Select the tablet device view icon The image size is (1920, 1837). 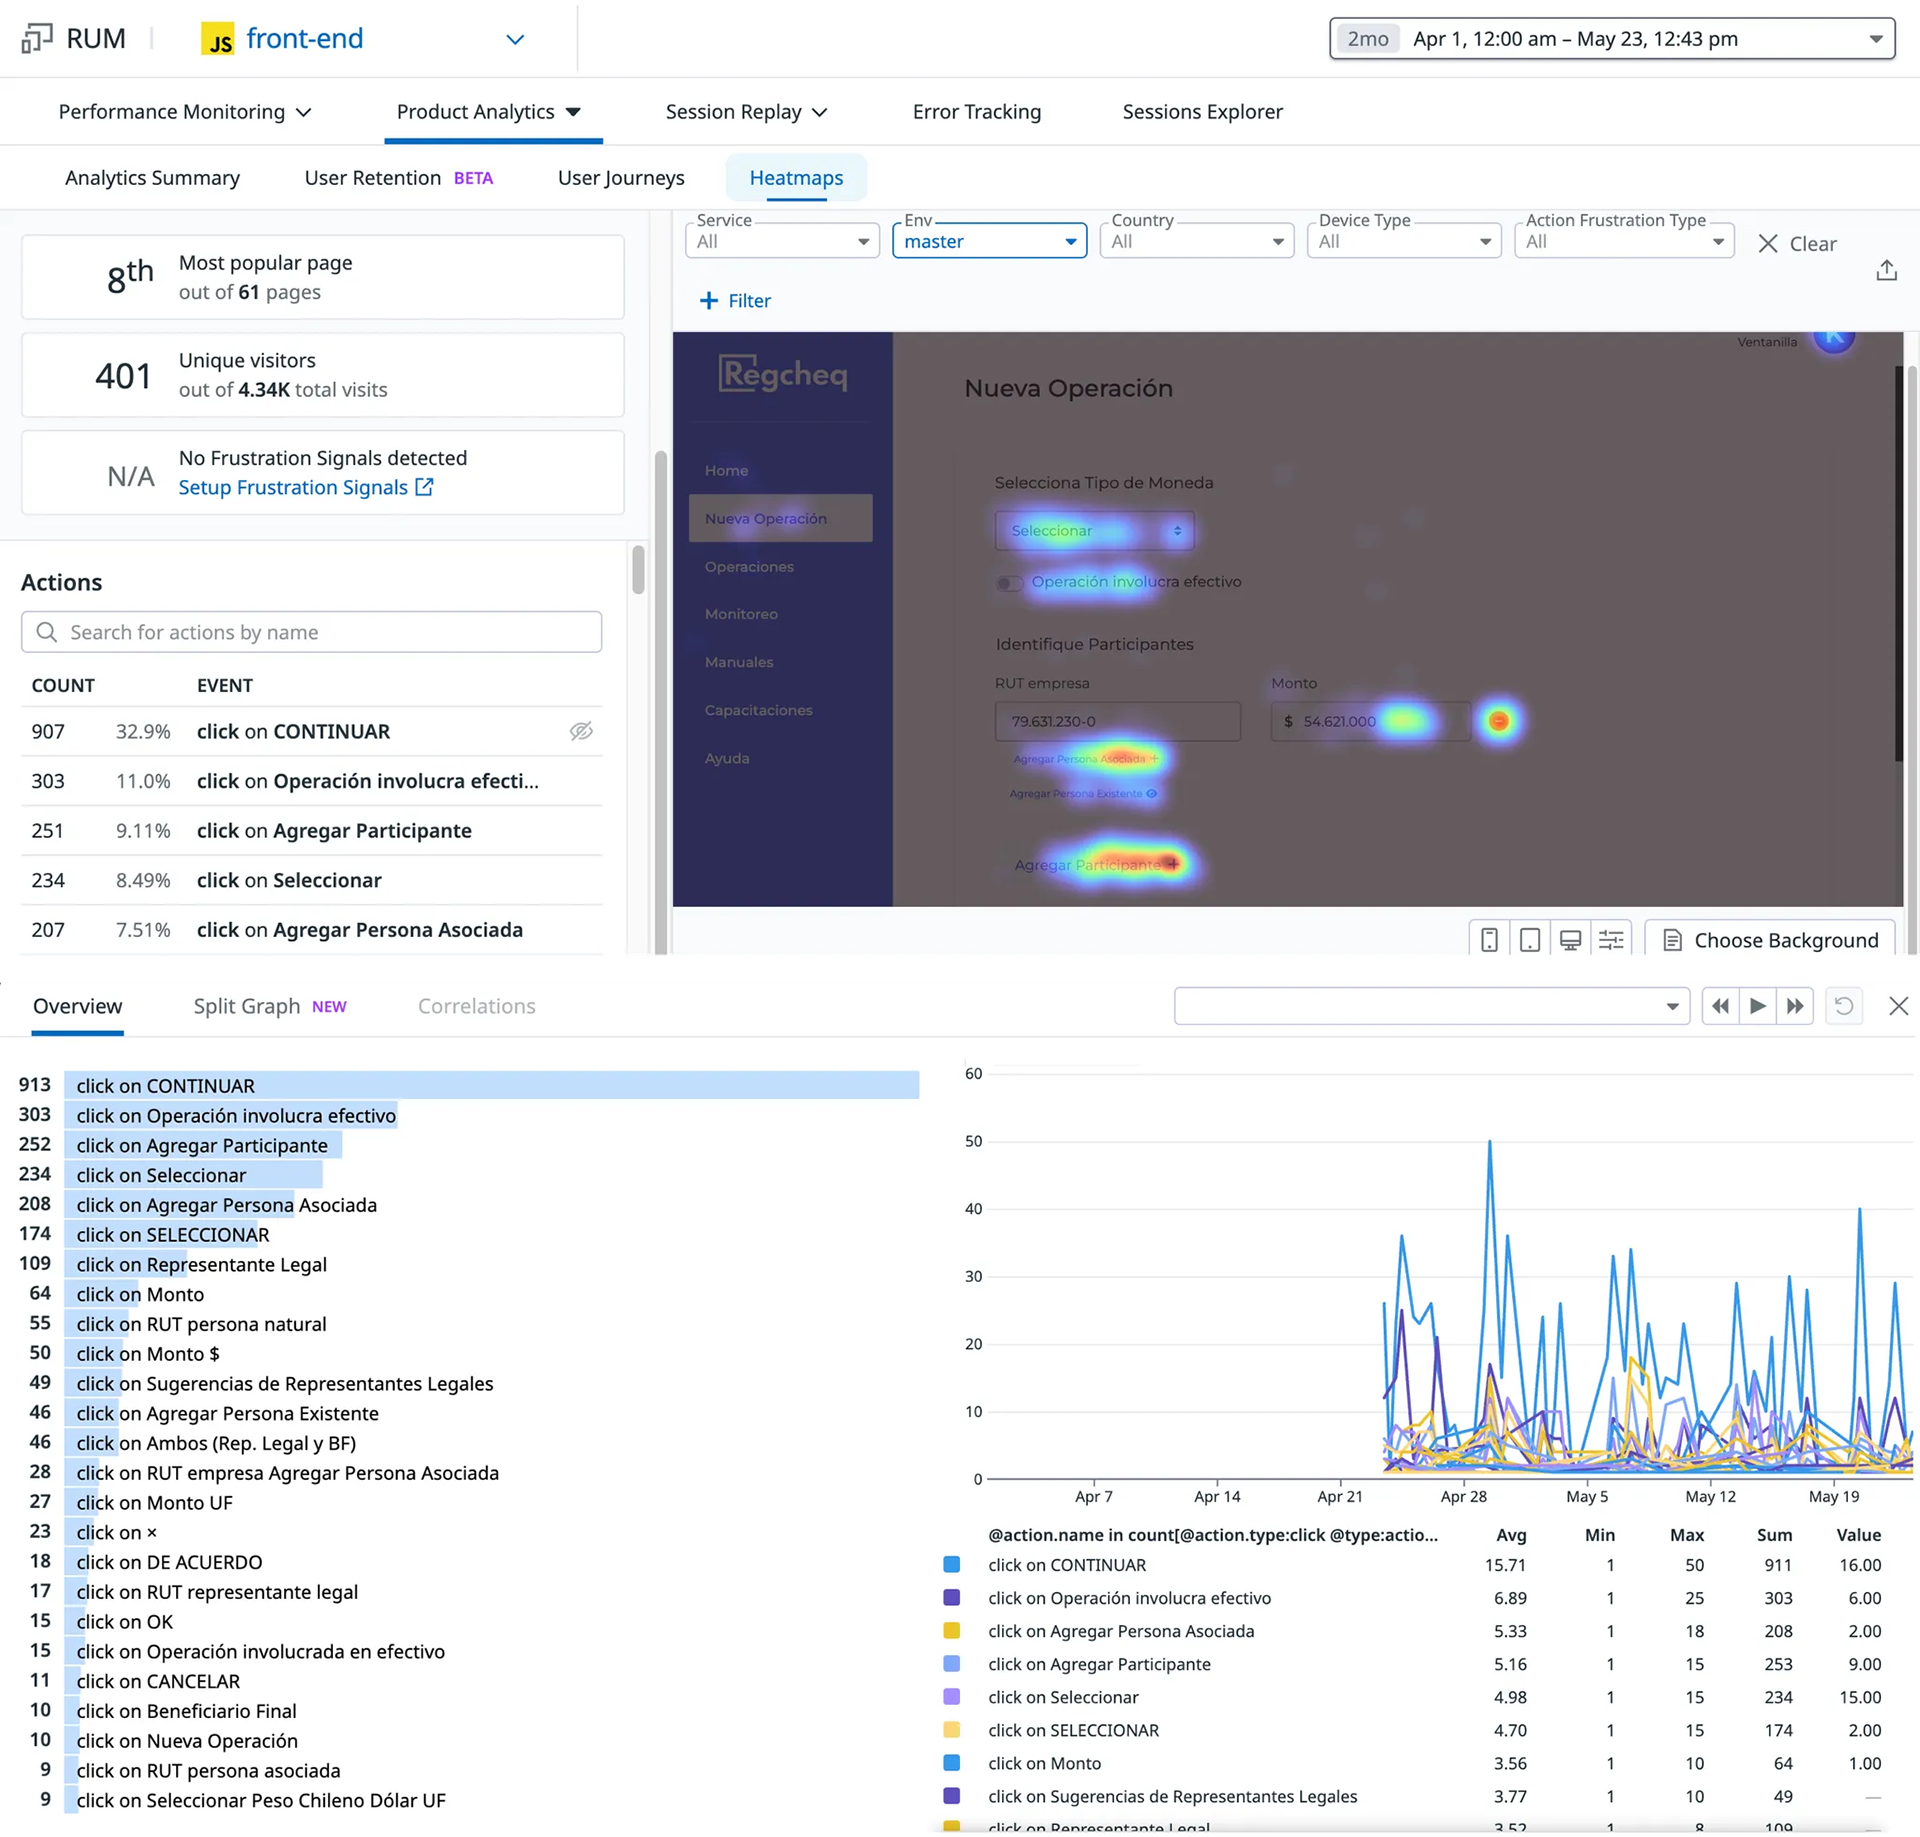point(1529,940)
